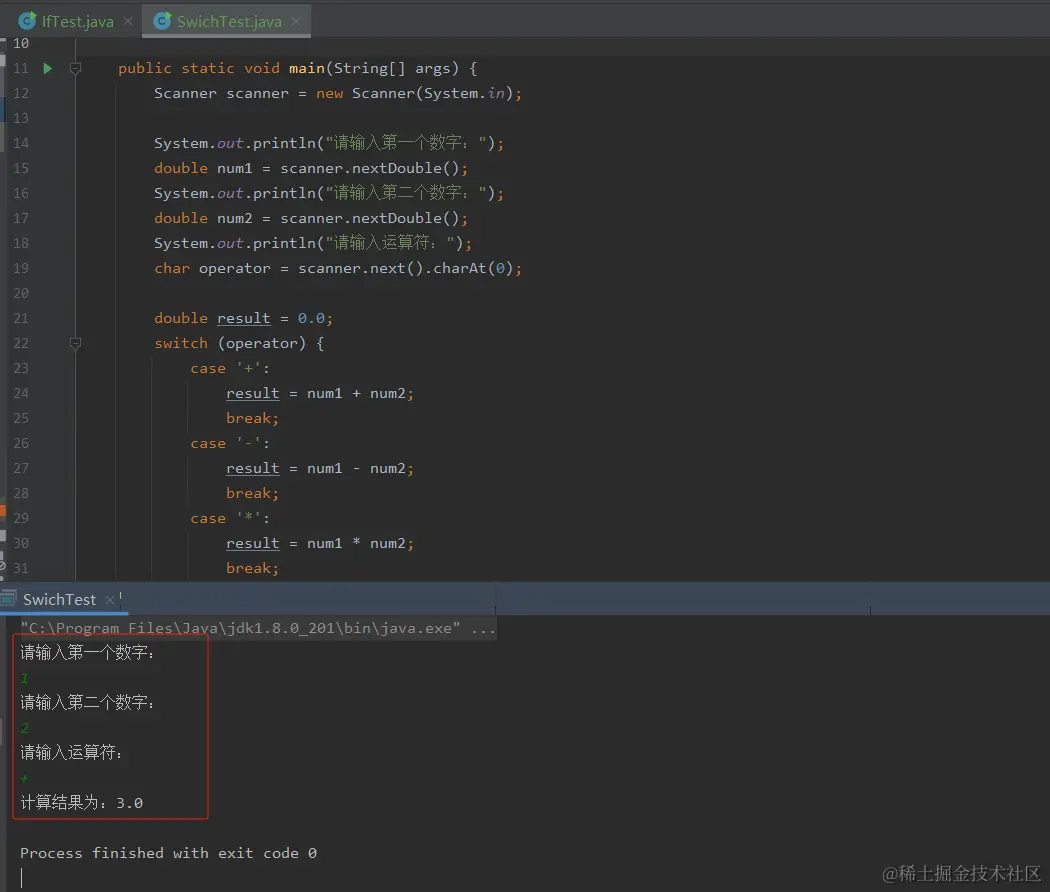Click 'charAt' on line 19
Screen dimensions: 1050x892
459,269
